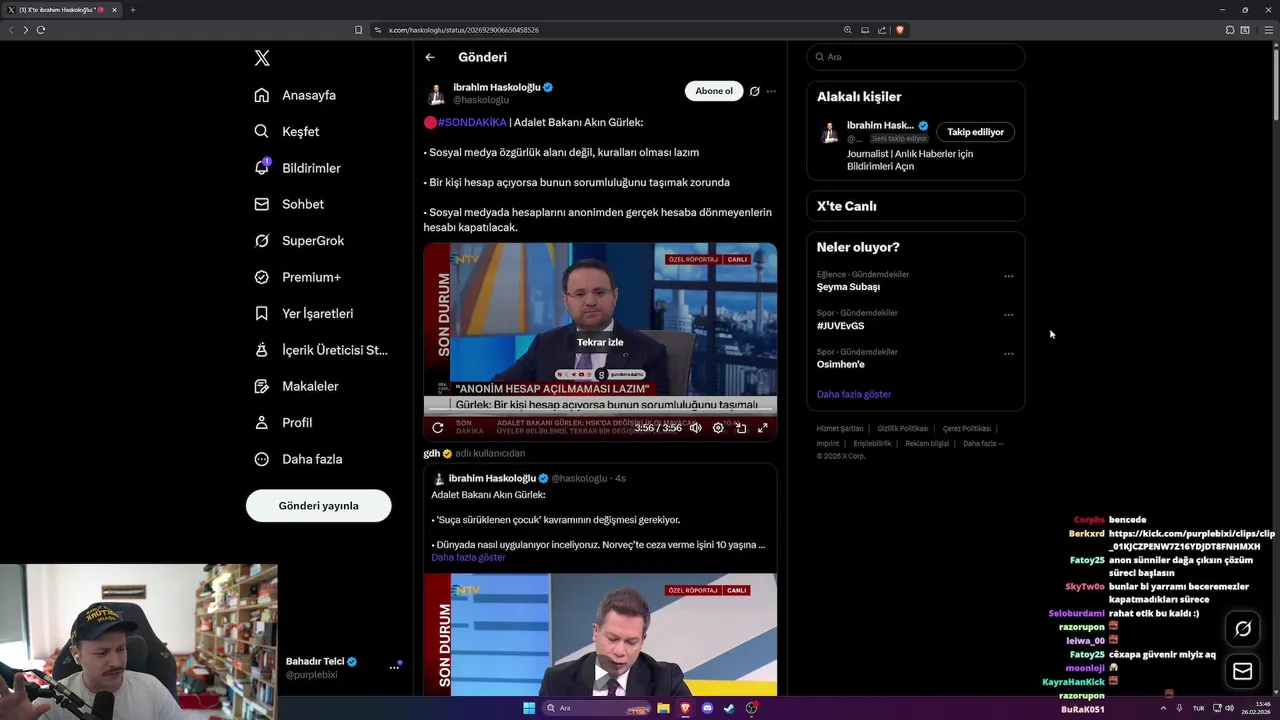This screenshot has height=720, width=1280.
Task: Click the share icon in address bar
Action: click(x=882, y=30)
